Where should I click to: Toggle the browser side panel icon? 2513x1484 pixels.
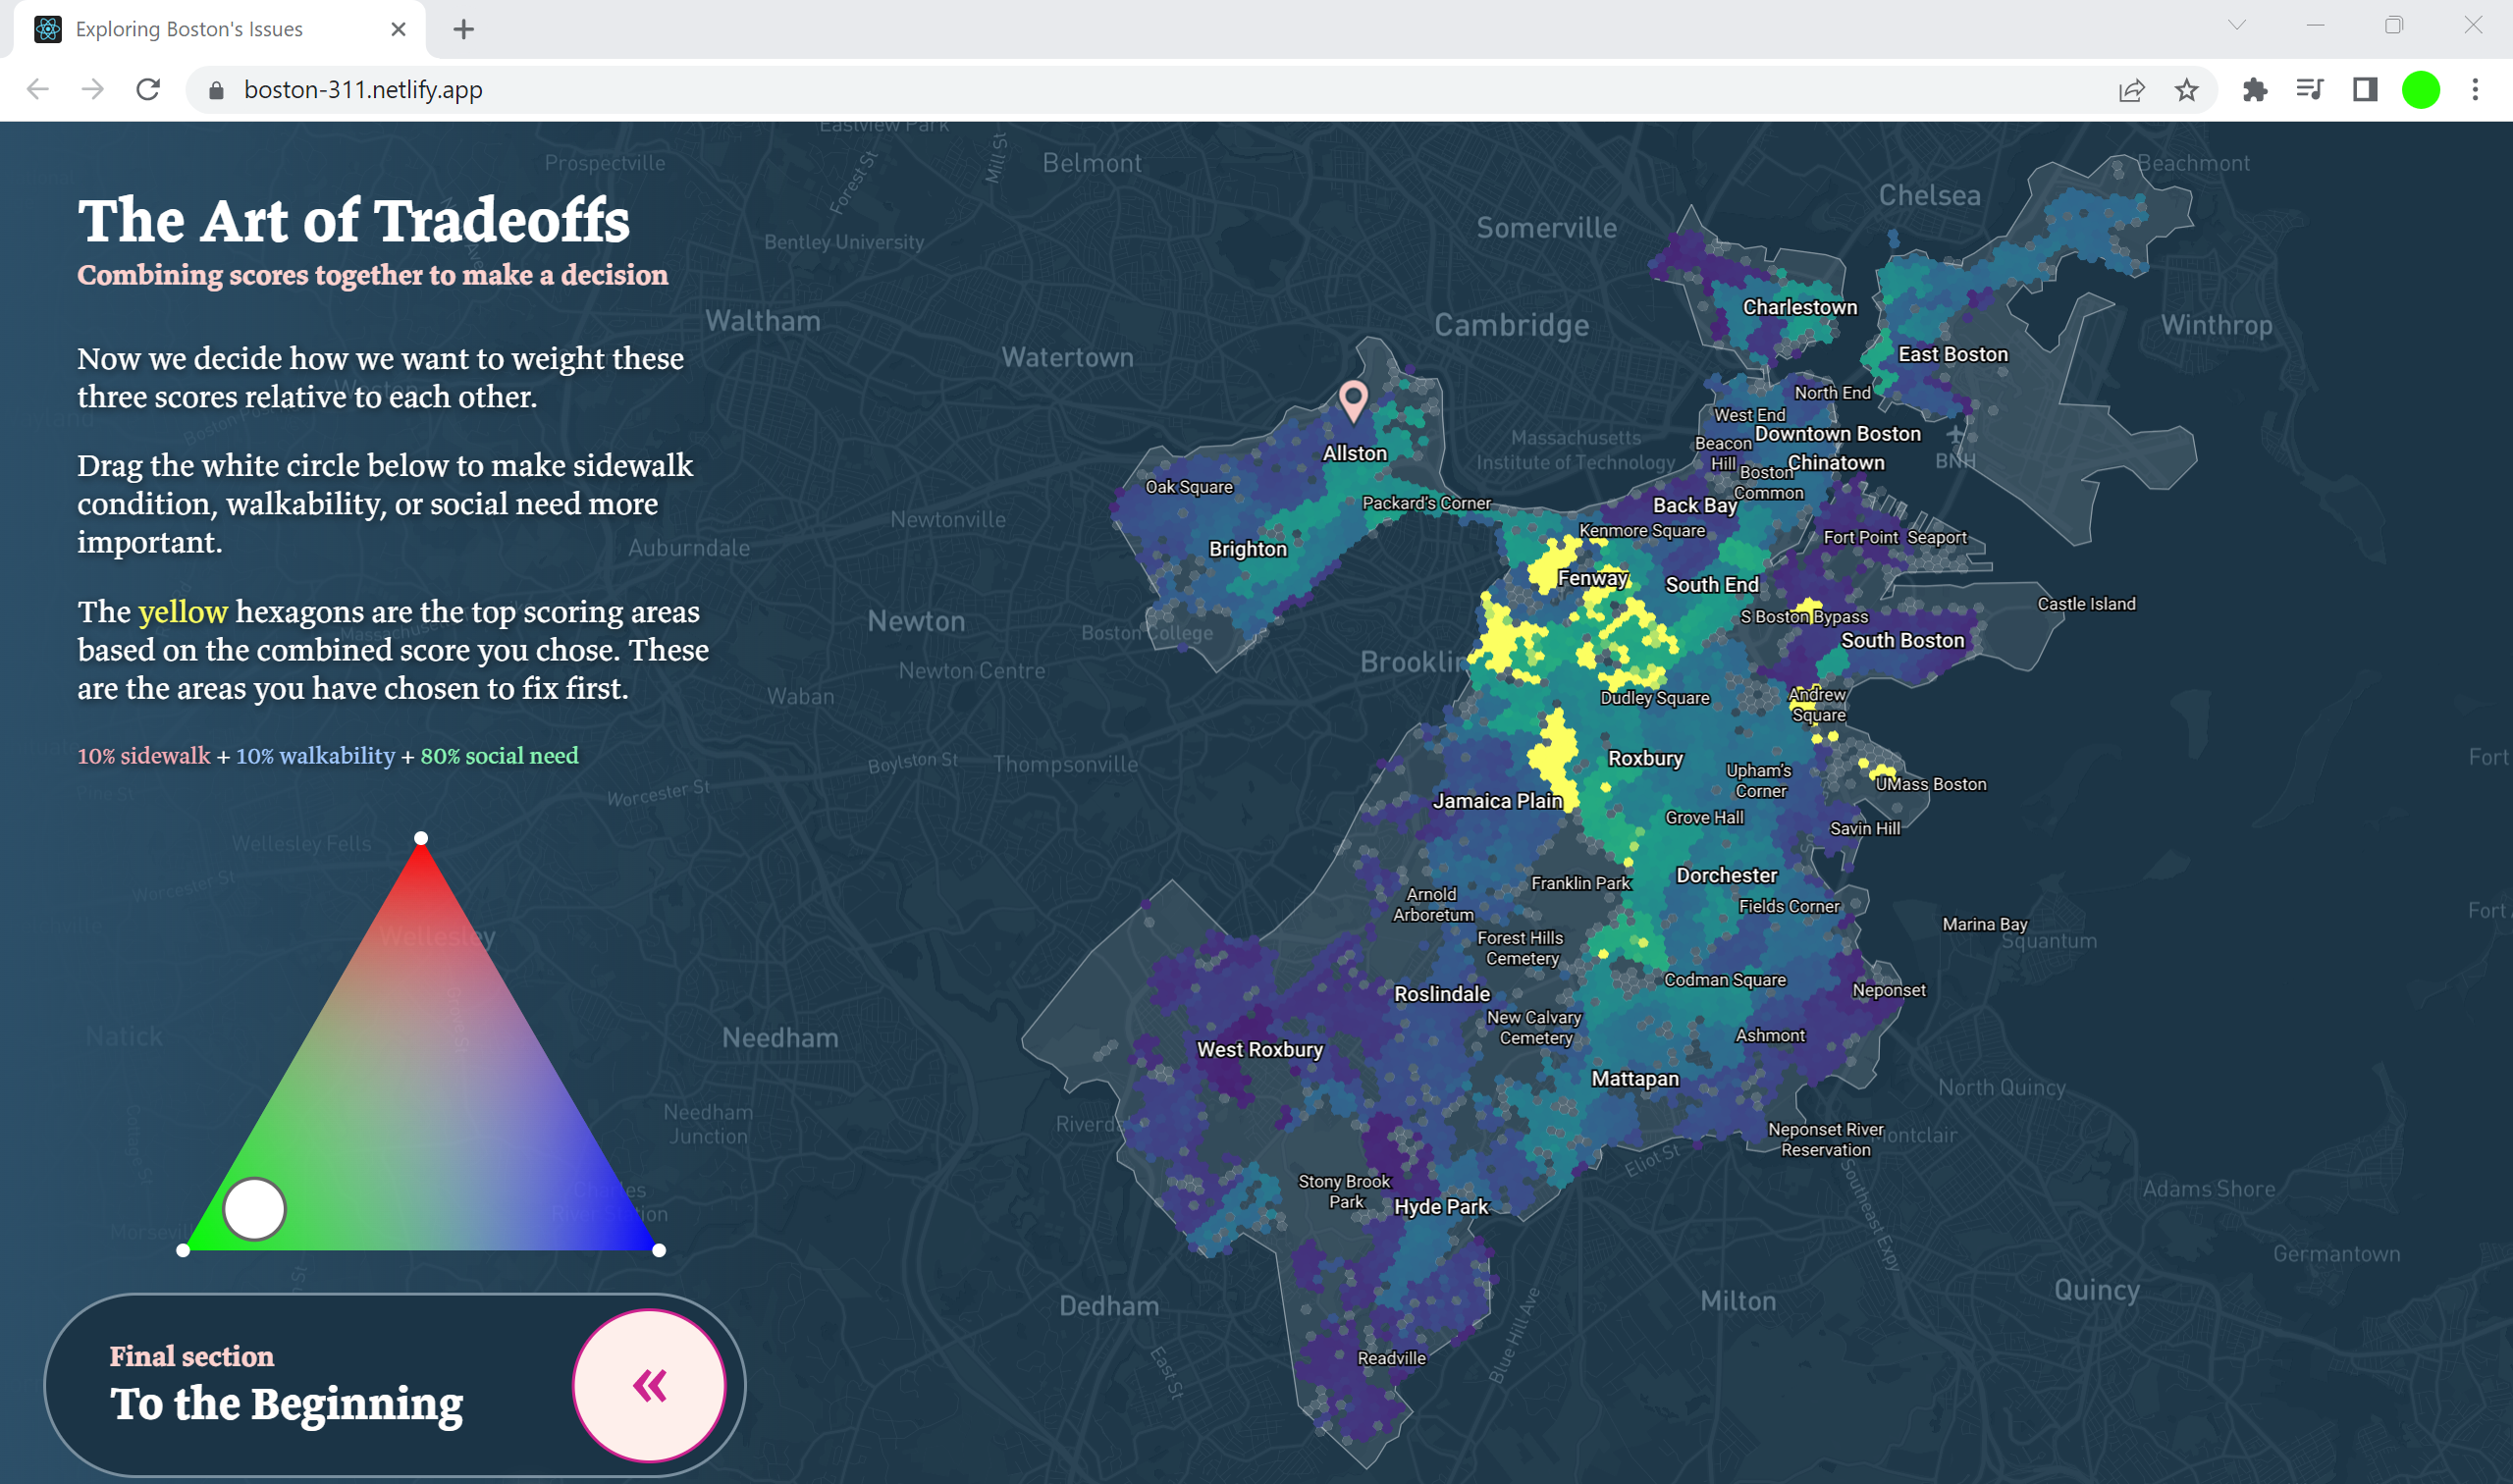click(2365, 90)
